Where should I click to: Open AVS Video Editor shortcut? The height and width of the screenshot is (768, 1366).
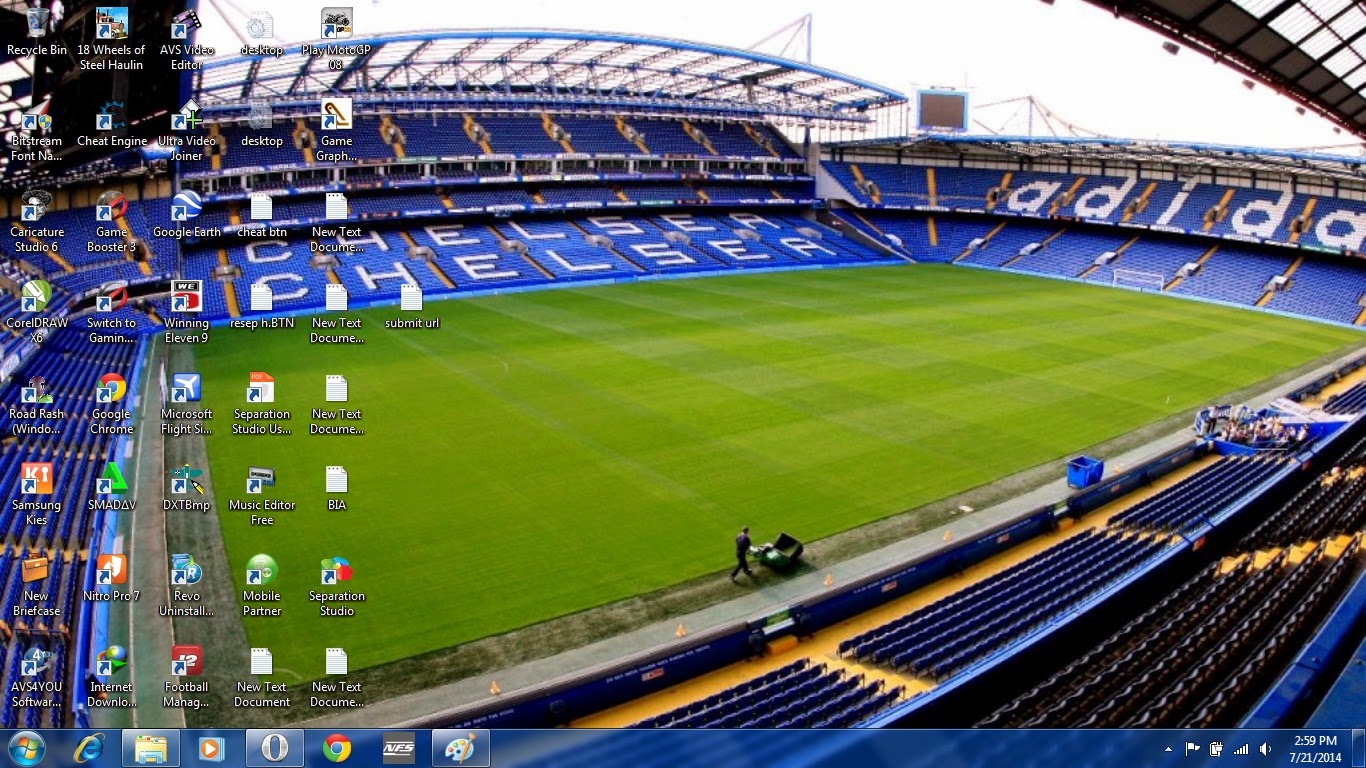coord(187,39)
